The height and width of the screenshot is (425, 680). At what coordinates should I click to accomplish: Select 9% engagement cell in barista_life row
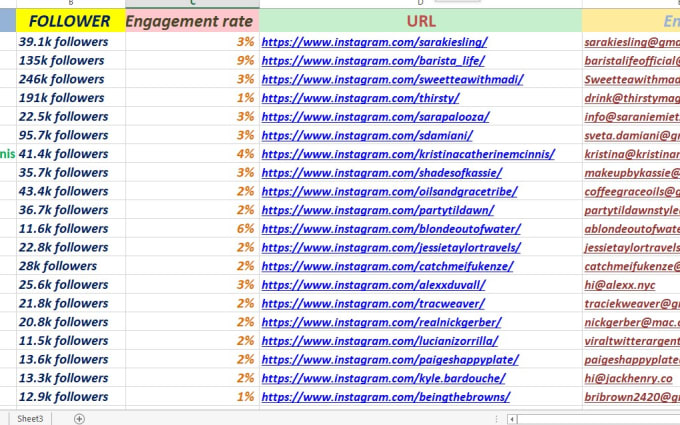click(193, 60)
